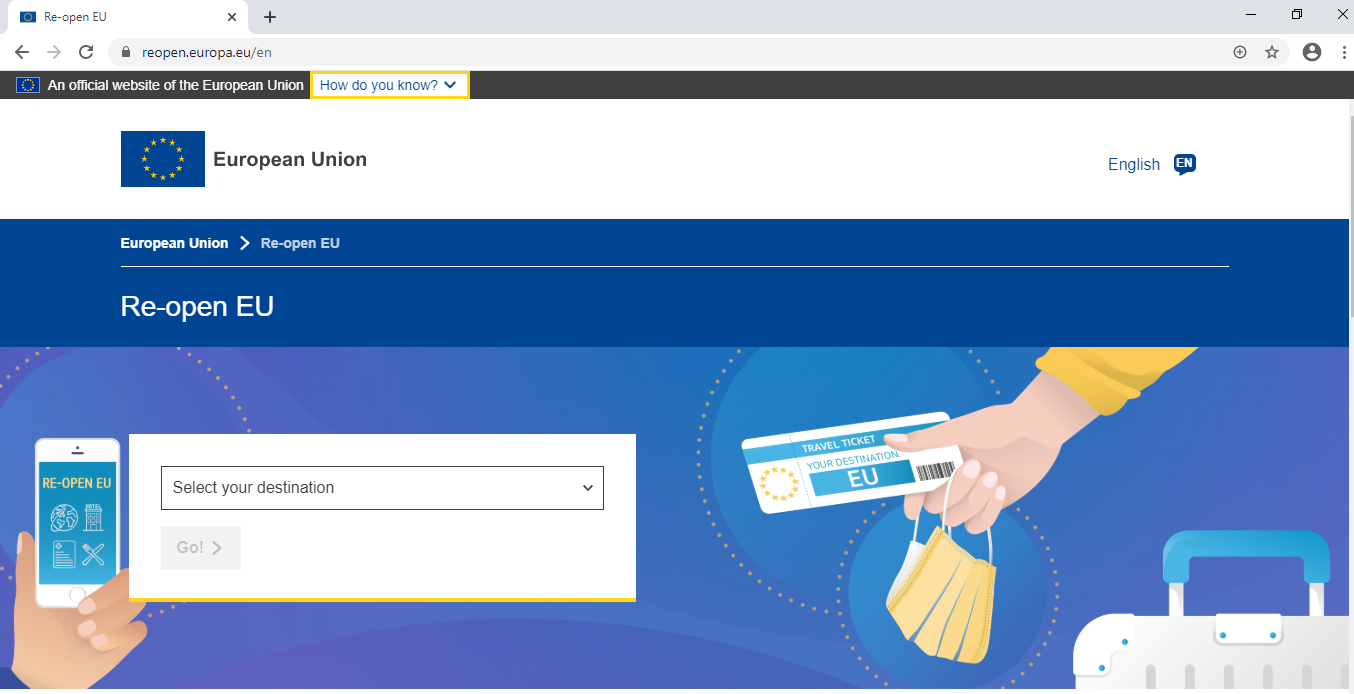The height and width of the screenshot is (694, 1354).
Task: Open the English language selector
Action: coord(1134,165)
